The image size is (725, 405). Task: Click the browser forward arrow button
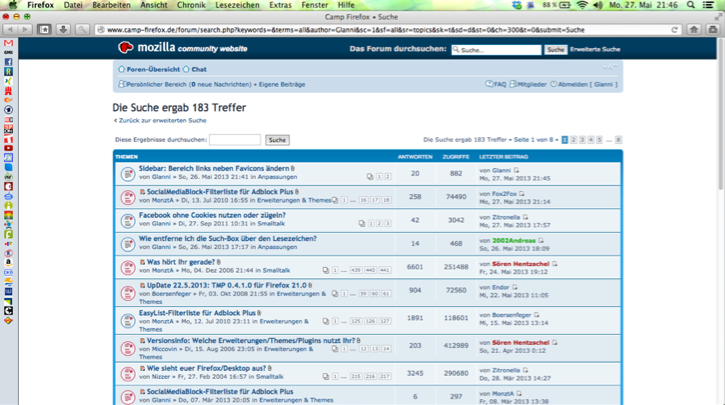click(25, 30)
